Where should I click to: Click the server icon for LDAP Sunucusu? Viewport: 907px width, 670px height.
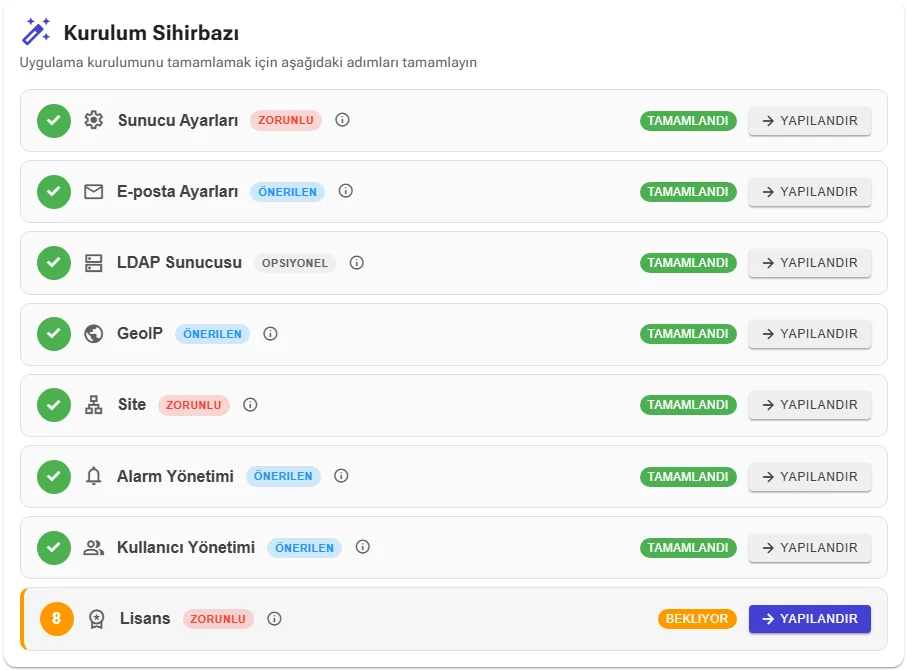pyautogui.click(x=93, y=263)
